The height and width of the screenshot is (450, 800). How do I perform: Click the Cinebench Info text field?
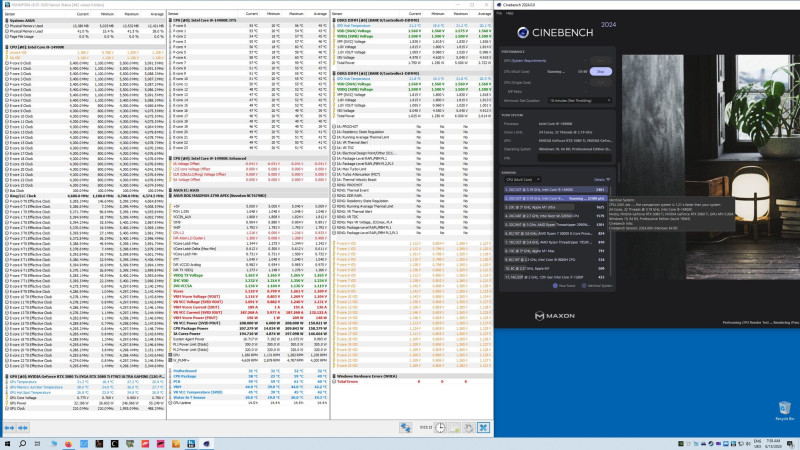(x=574, y=158)
